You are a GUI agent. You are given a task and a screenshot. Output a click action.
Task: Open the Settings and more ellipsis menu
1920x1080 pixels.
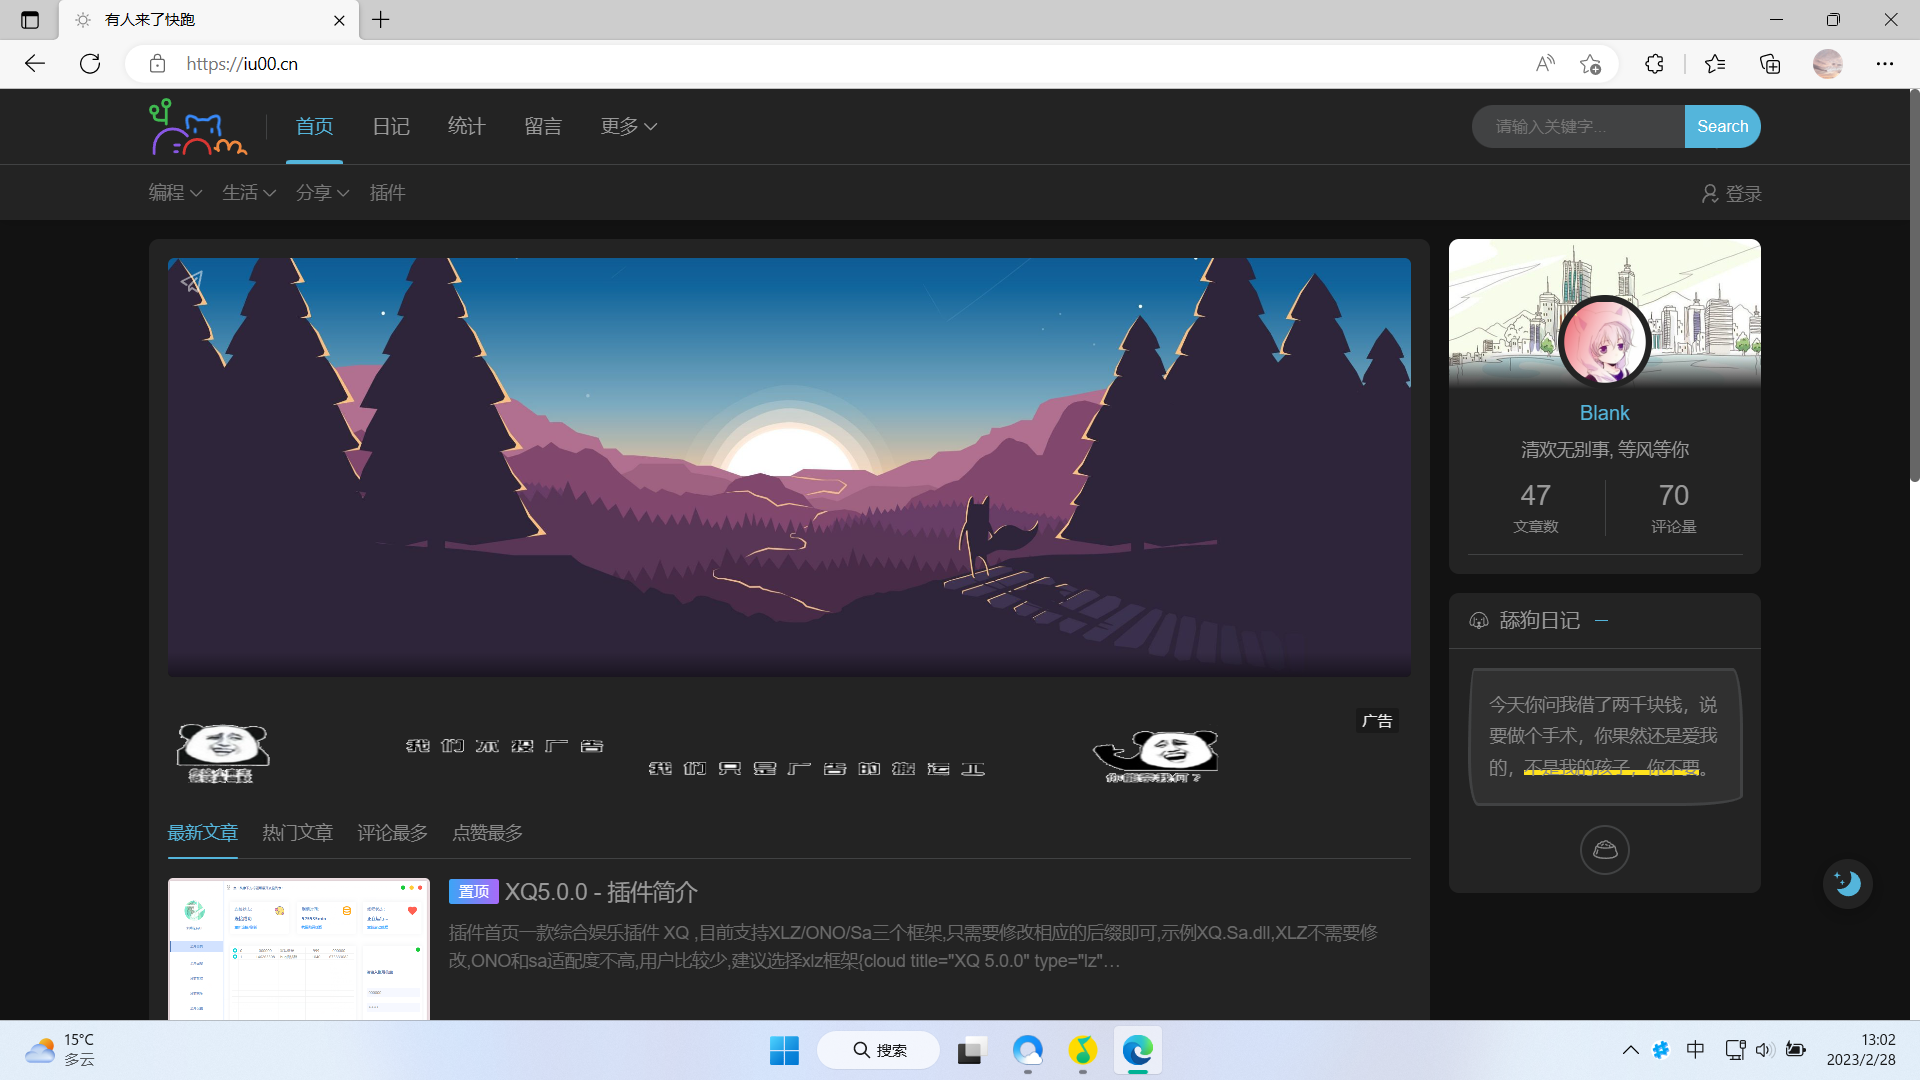point(1885,64)
